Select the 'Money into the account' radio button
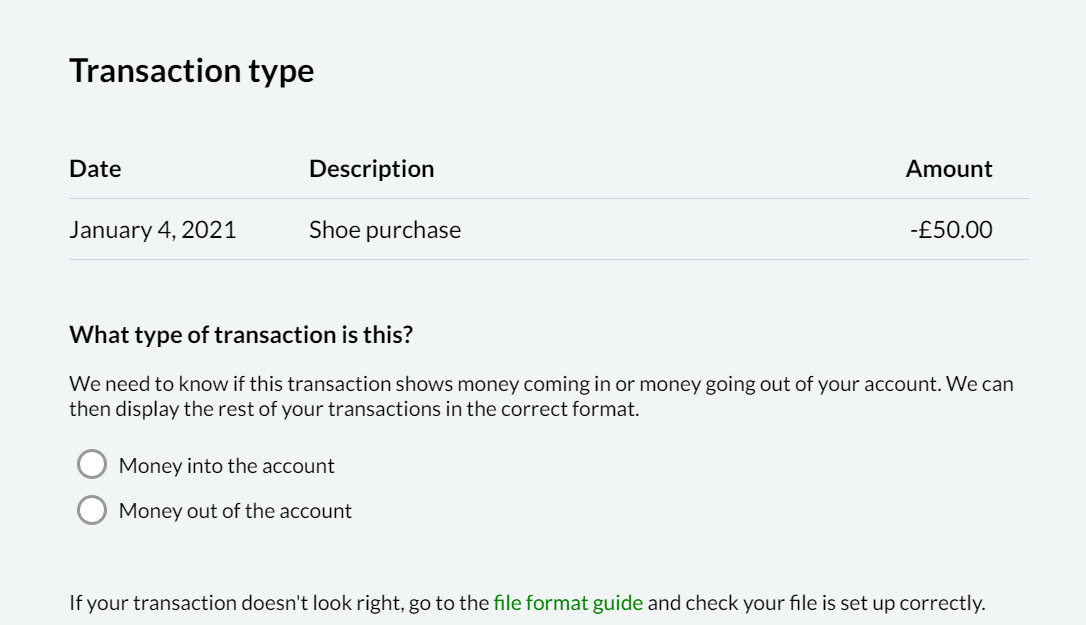Screen dimensions: 1086x625 coord(92,465)
